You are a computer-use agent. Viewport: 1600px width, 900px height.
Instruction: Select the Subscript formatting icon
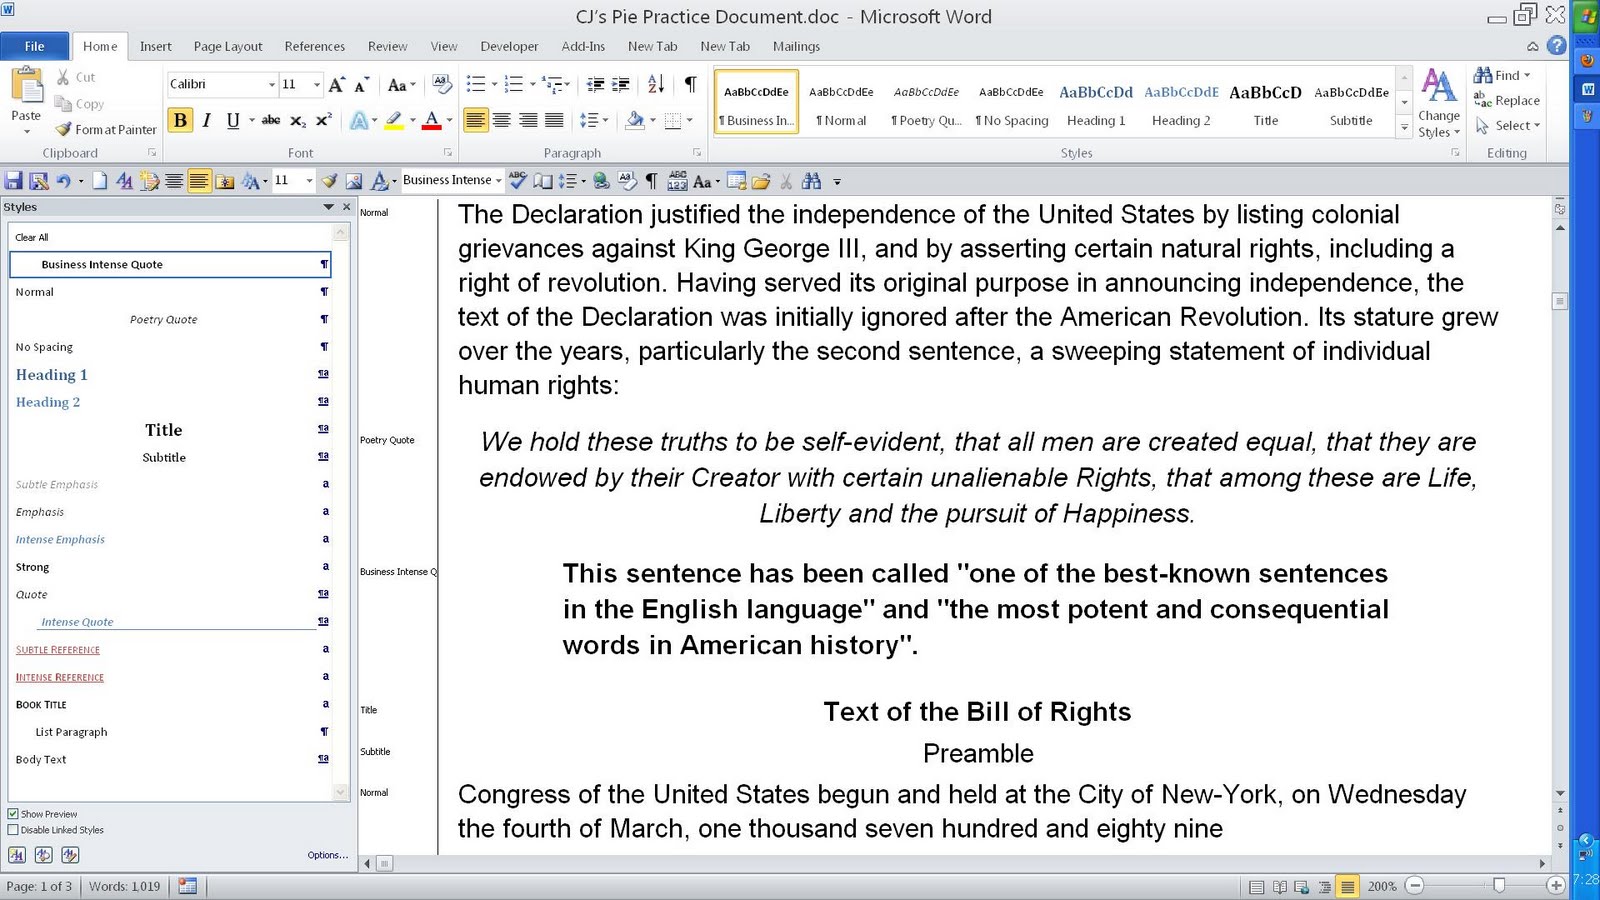[x=297, y=120]
